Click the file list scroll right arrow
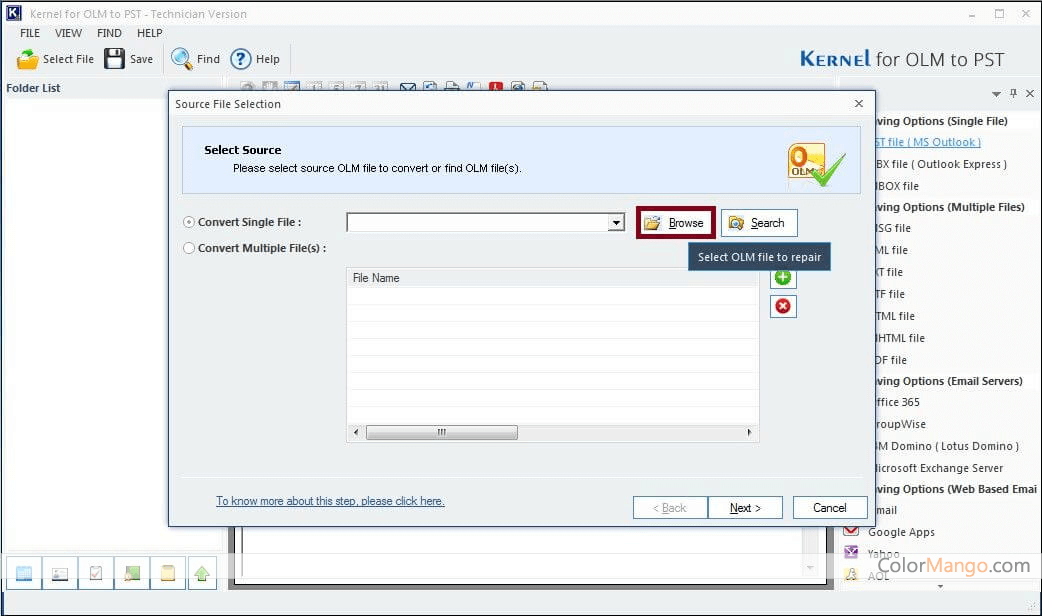1042x616 pixels. [x=749, y=433]
